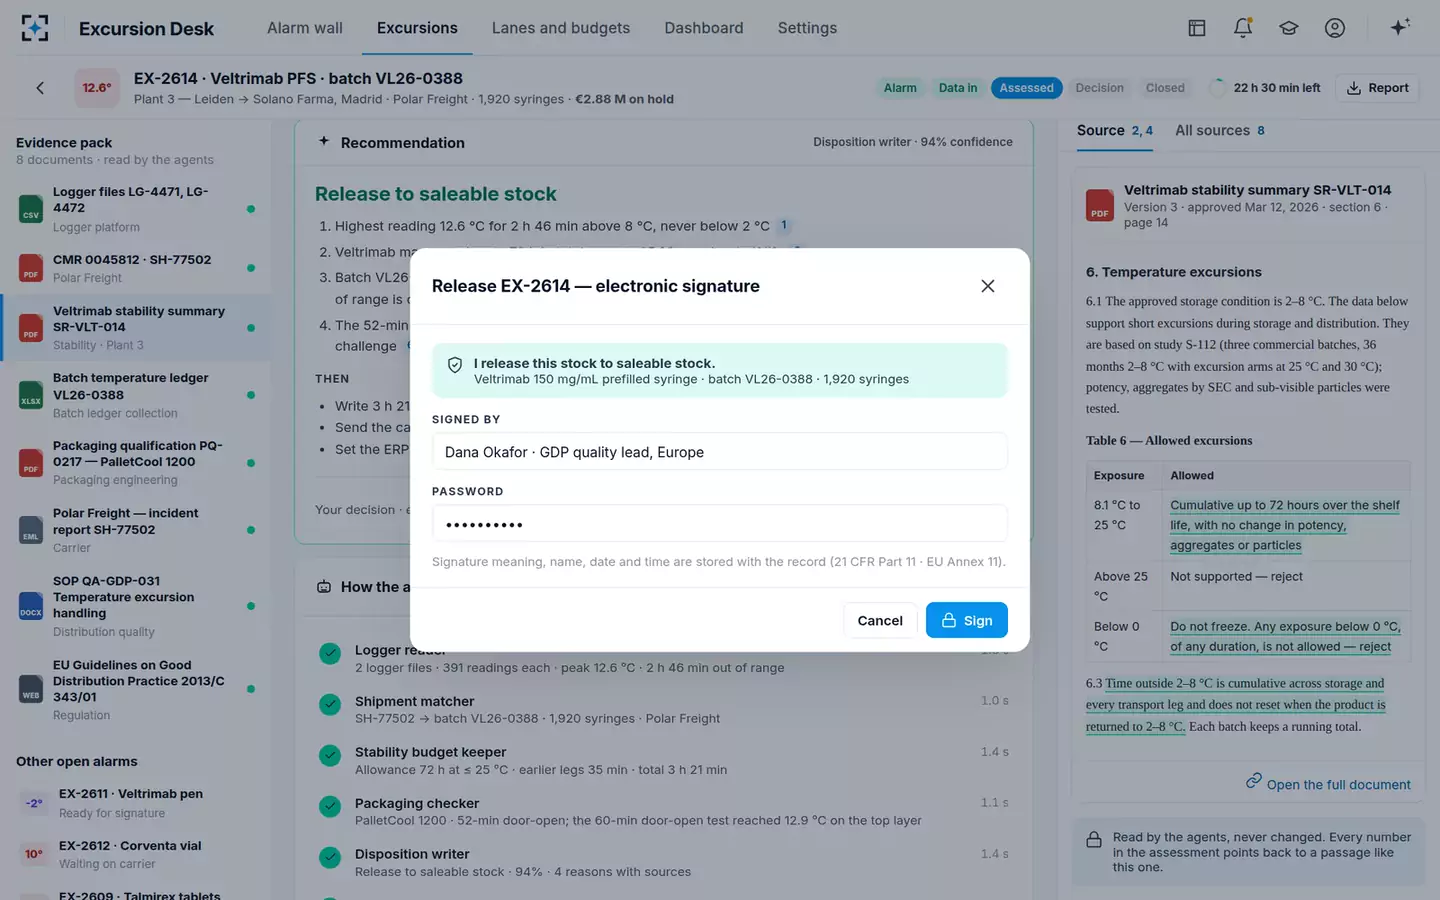
Task: Click the 12.6° temperature badge
Action: (97, 88)
